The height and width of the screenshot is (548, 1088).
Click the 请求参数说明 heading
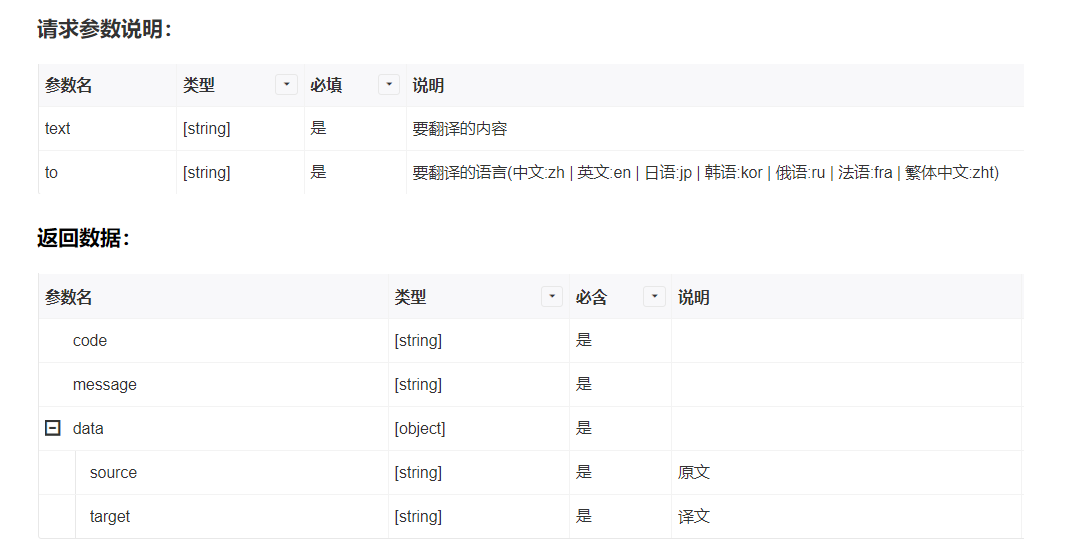point(104,29)
